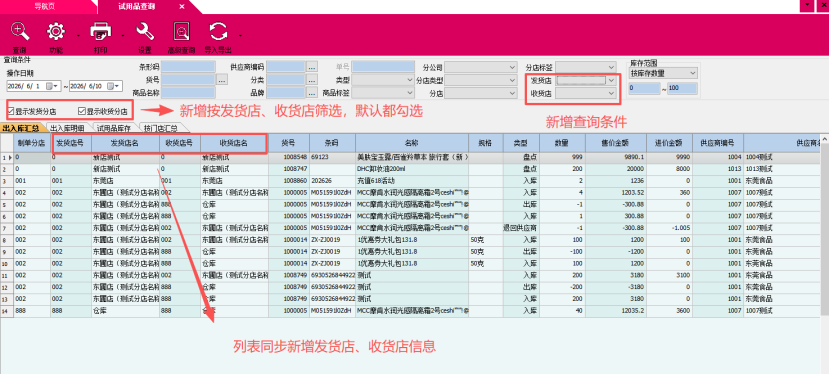The height and width of the screenshot is (374, 829).
Task: Click the 数量 column header
Action: [563, 143]
